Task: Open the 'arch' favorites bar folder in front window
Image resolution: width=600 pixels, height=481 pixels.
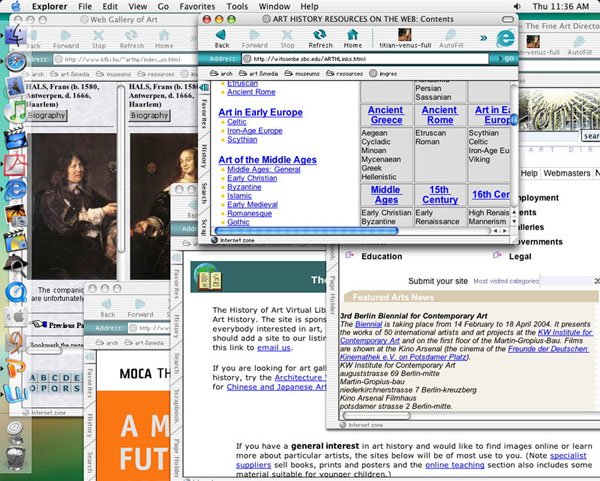Action: click(x=221, y=73)
